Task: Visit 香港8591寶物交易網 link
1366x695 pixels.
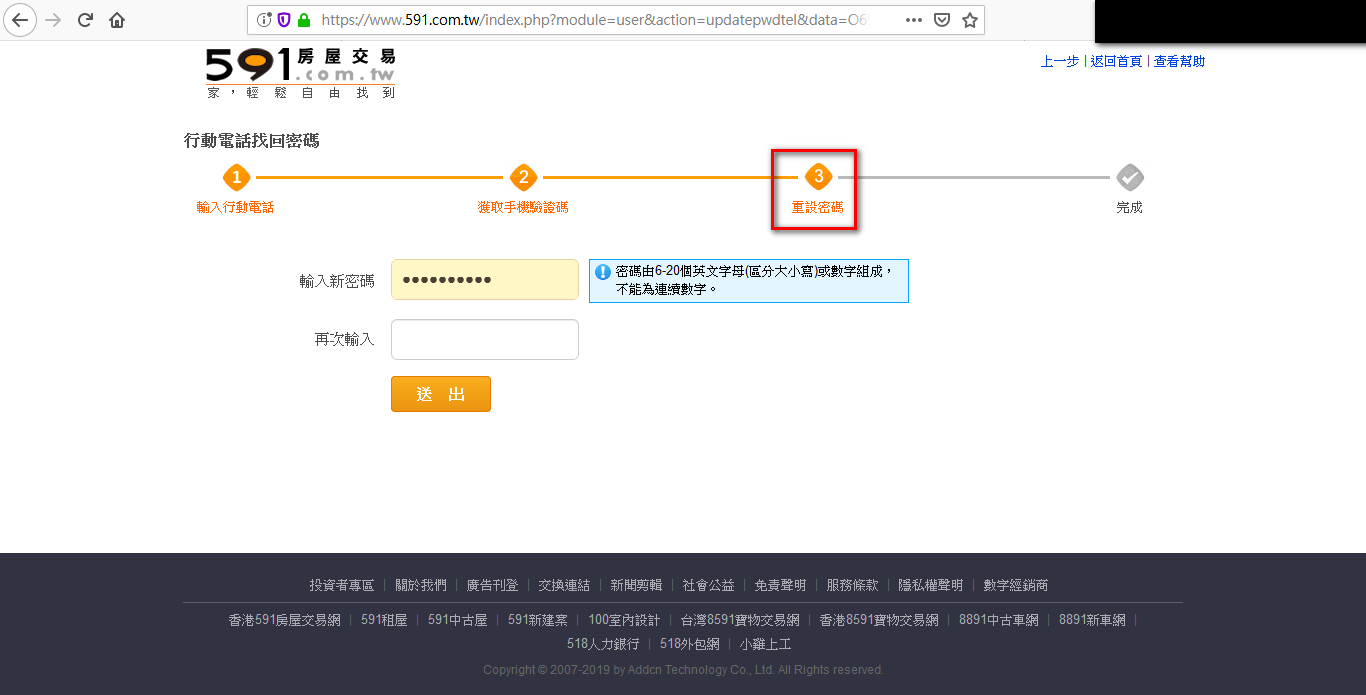Action: 879,620
